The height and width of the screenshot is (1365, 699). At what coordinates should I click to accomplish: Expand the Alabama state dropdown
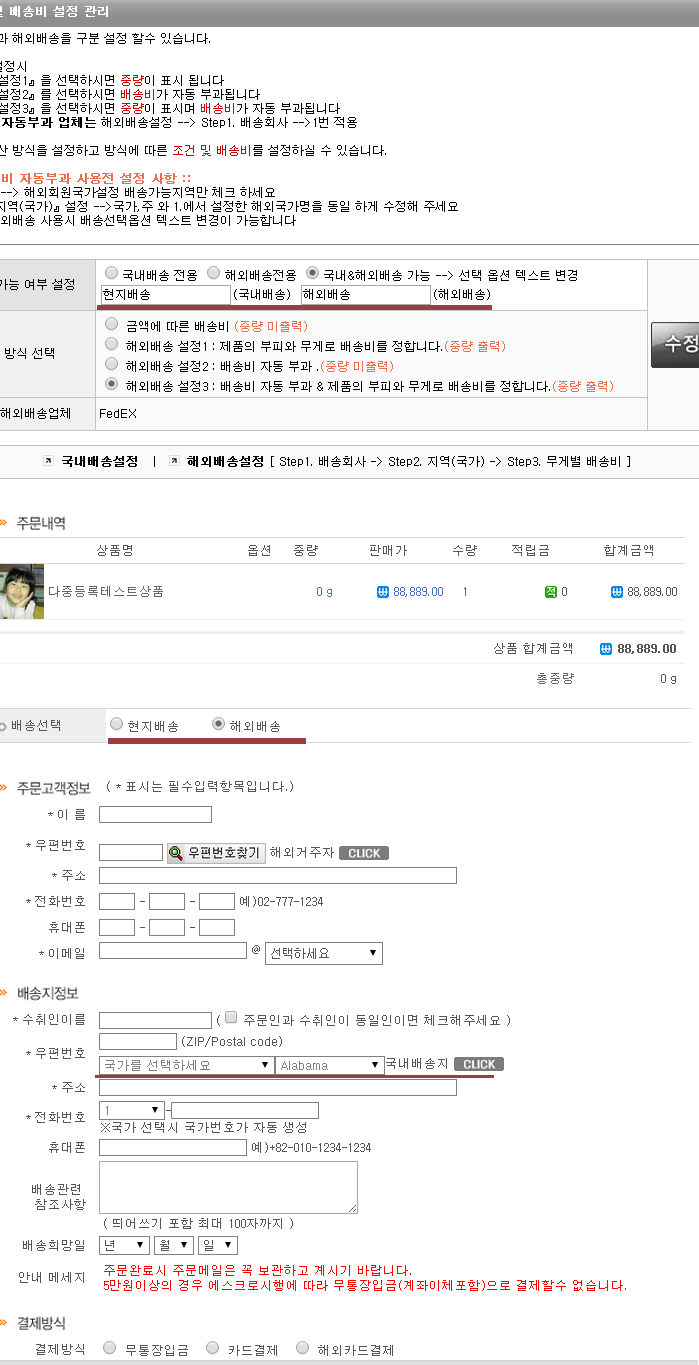[330, 1065]
